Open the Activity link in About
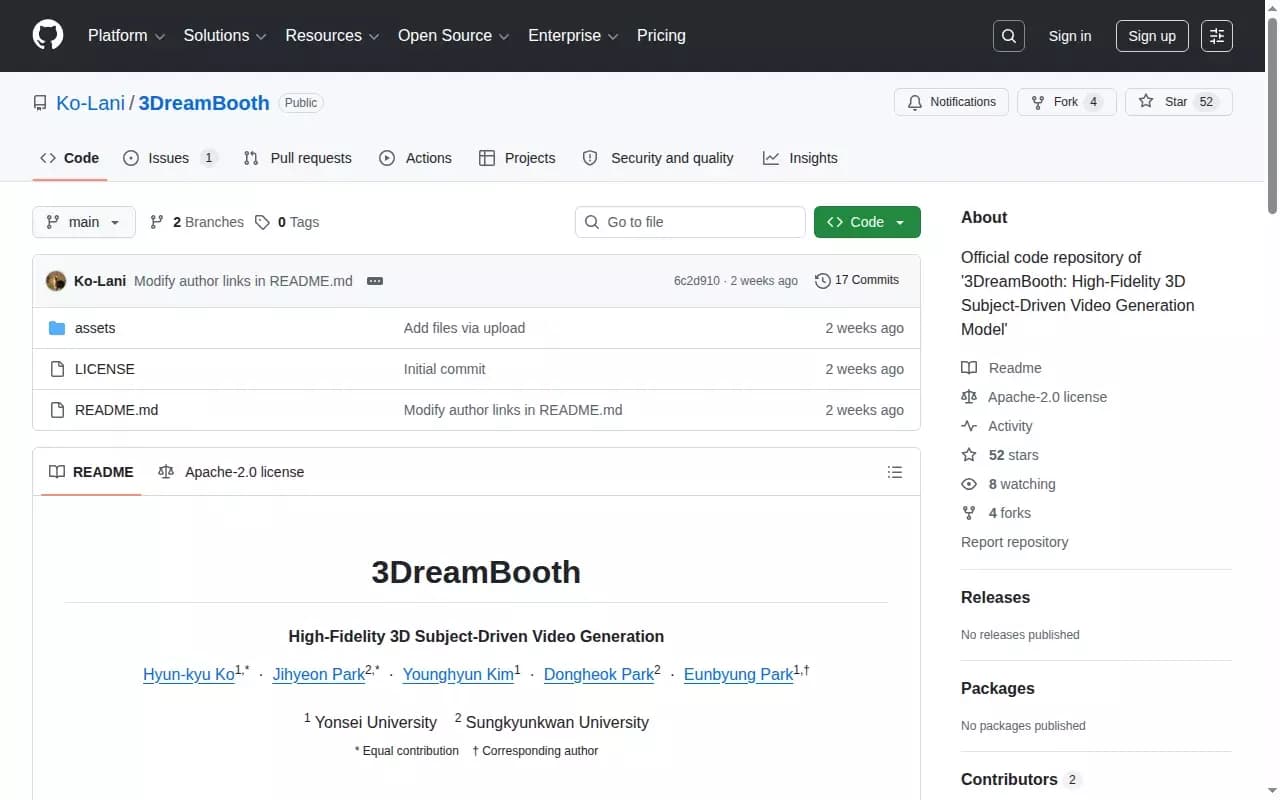 (x=996, y=426)
